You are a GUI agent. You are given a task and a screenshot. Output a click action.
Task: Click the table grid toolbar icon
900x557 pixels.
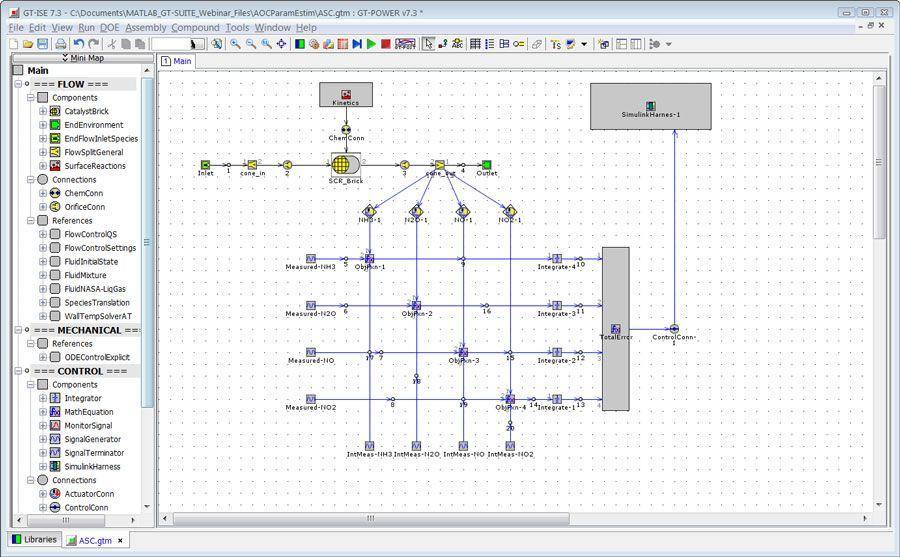(x=475, y=44)
